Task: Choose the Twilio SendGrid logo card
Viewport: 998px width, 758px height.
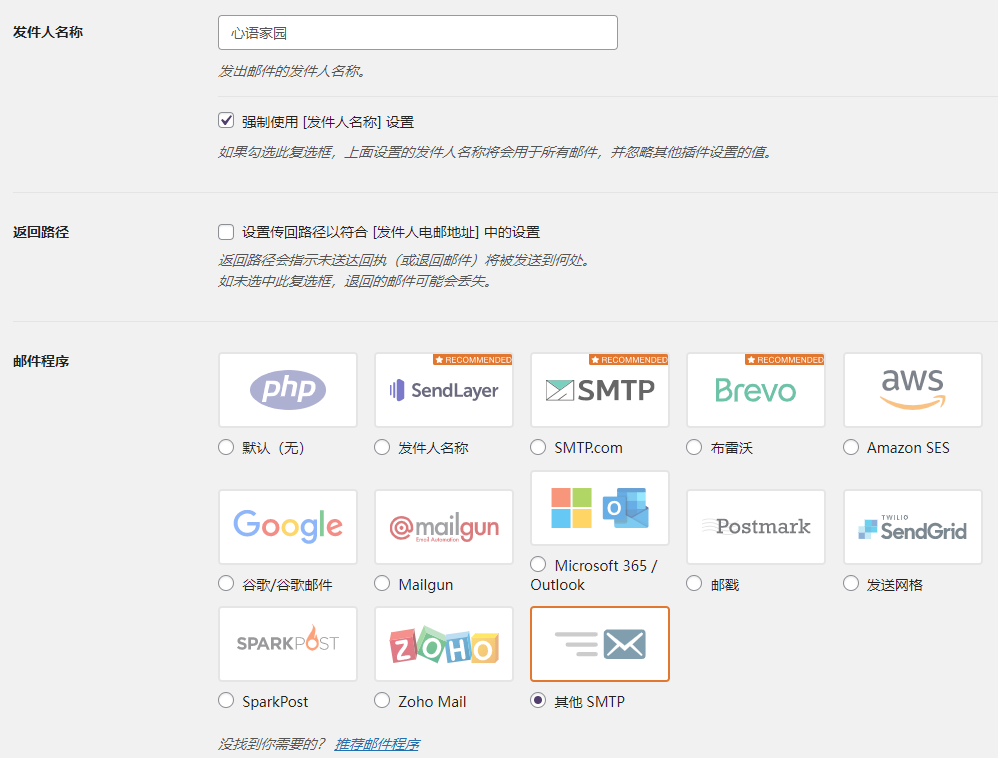Action: [x=913, y=527]
